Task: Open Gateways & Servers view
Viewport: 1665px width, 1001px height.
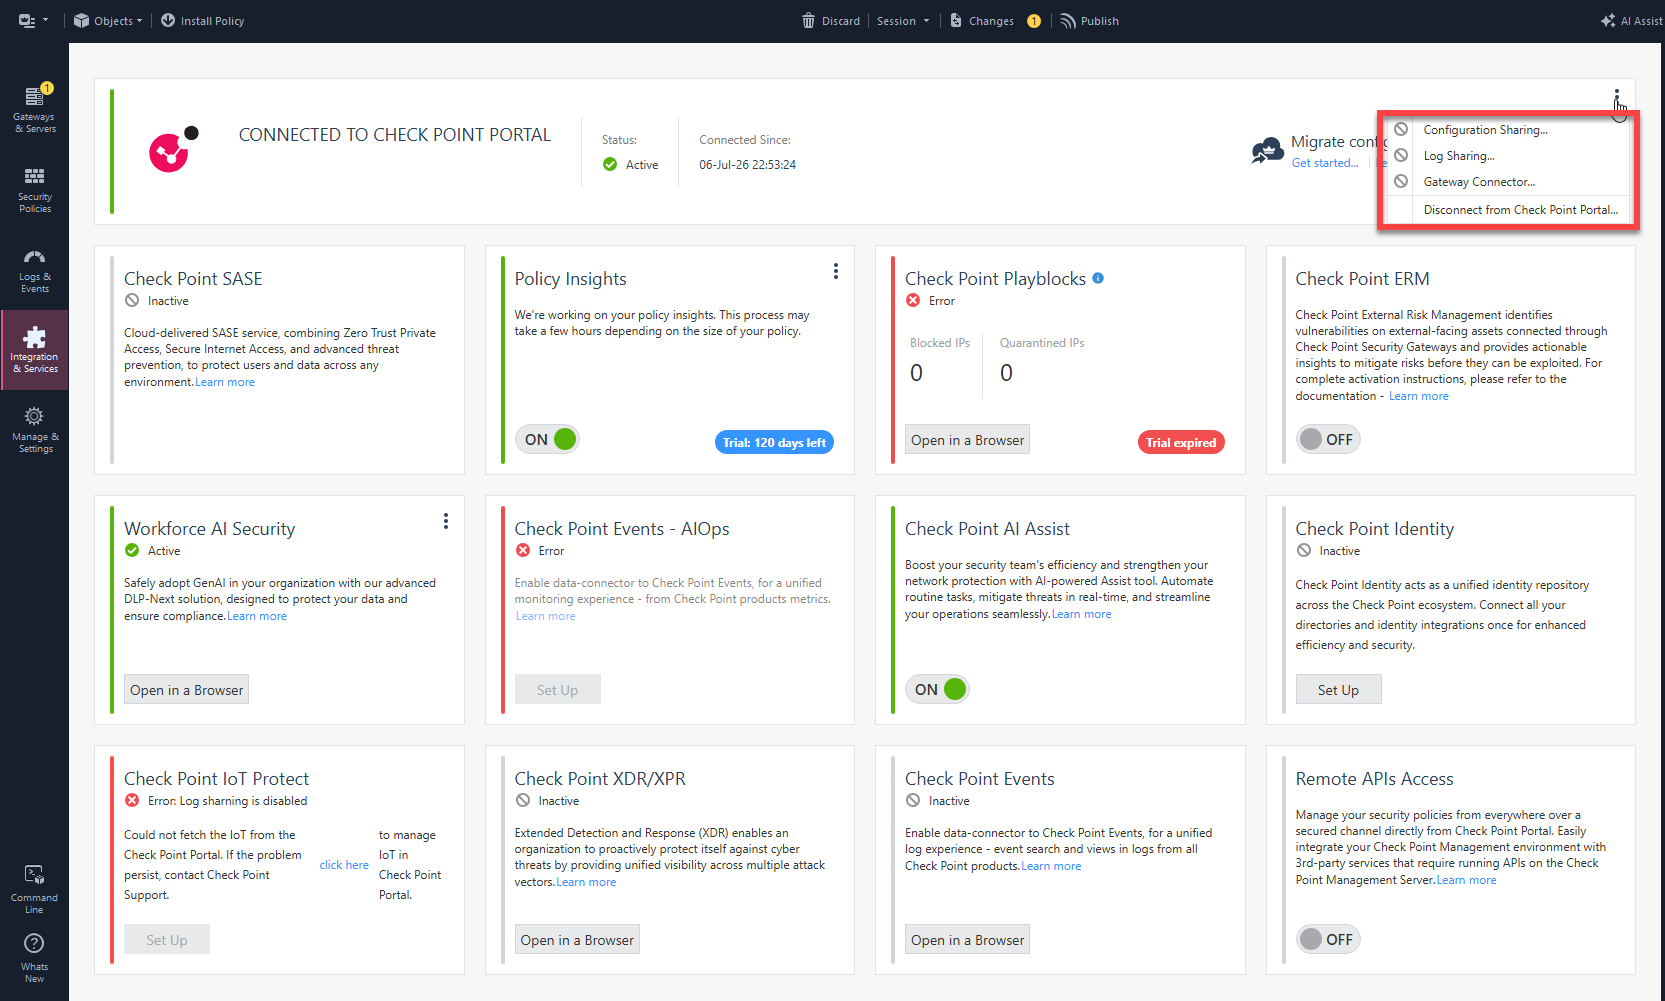Action: (34, 109)
